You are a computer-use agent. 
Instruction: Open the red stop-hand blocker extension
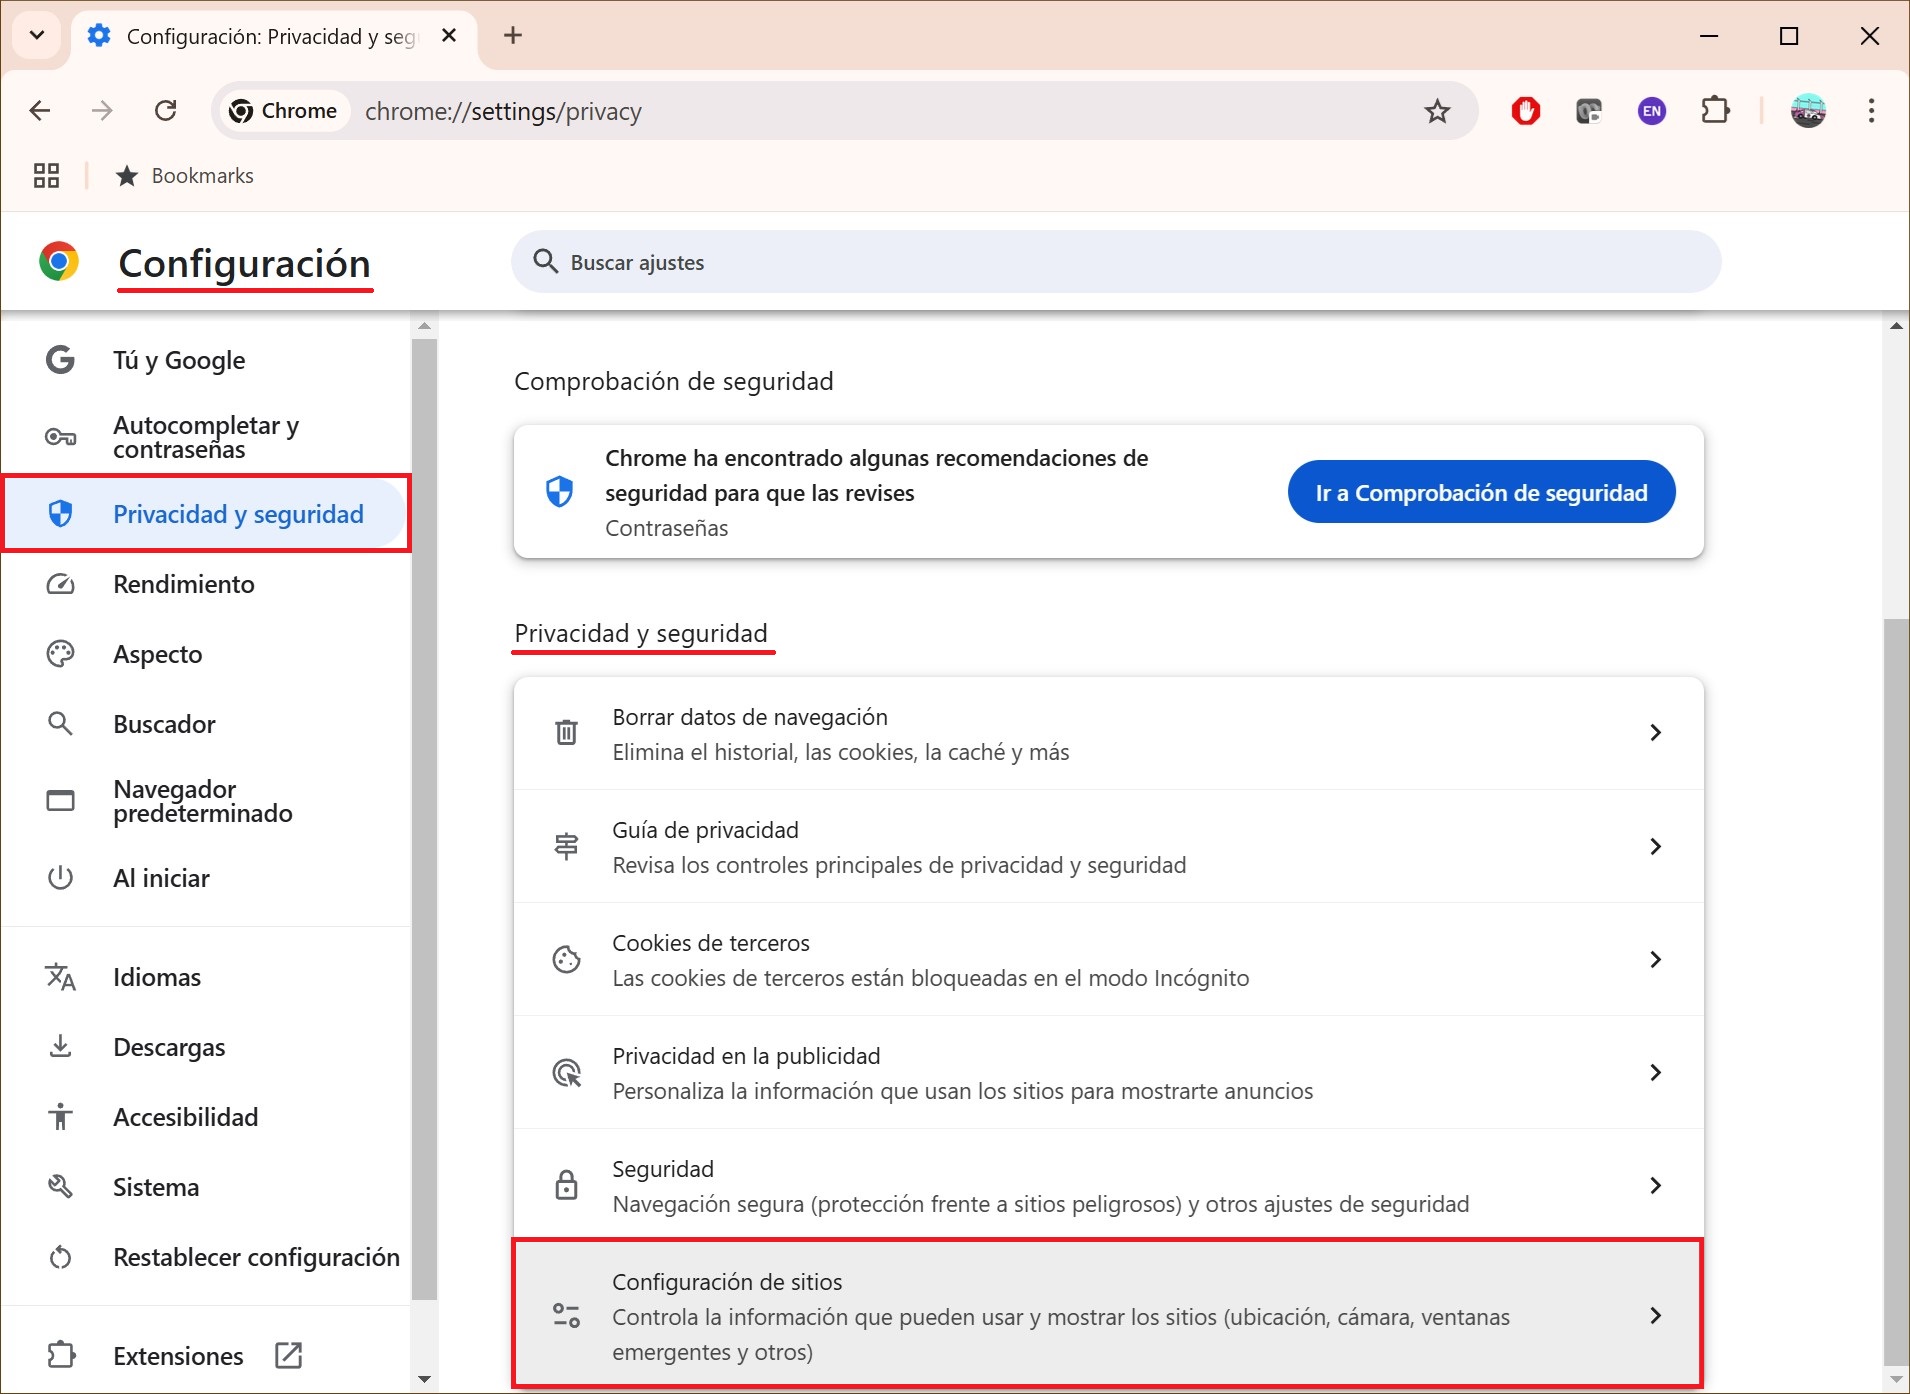(x=1526, y=111)
